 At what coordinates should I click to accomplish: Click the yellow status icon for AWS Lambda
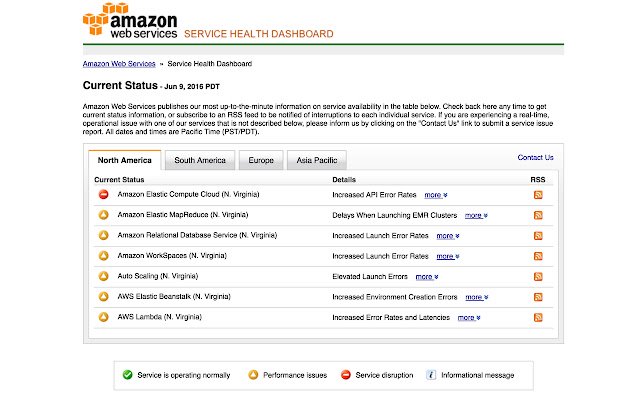(x=104, y=317)
